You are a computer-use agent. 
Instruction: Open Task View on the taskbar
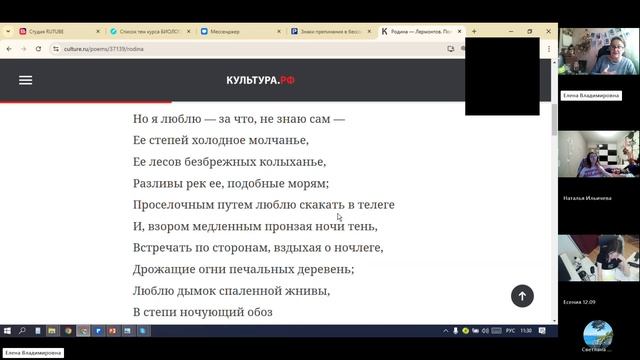point(37,331)
